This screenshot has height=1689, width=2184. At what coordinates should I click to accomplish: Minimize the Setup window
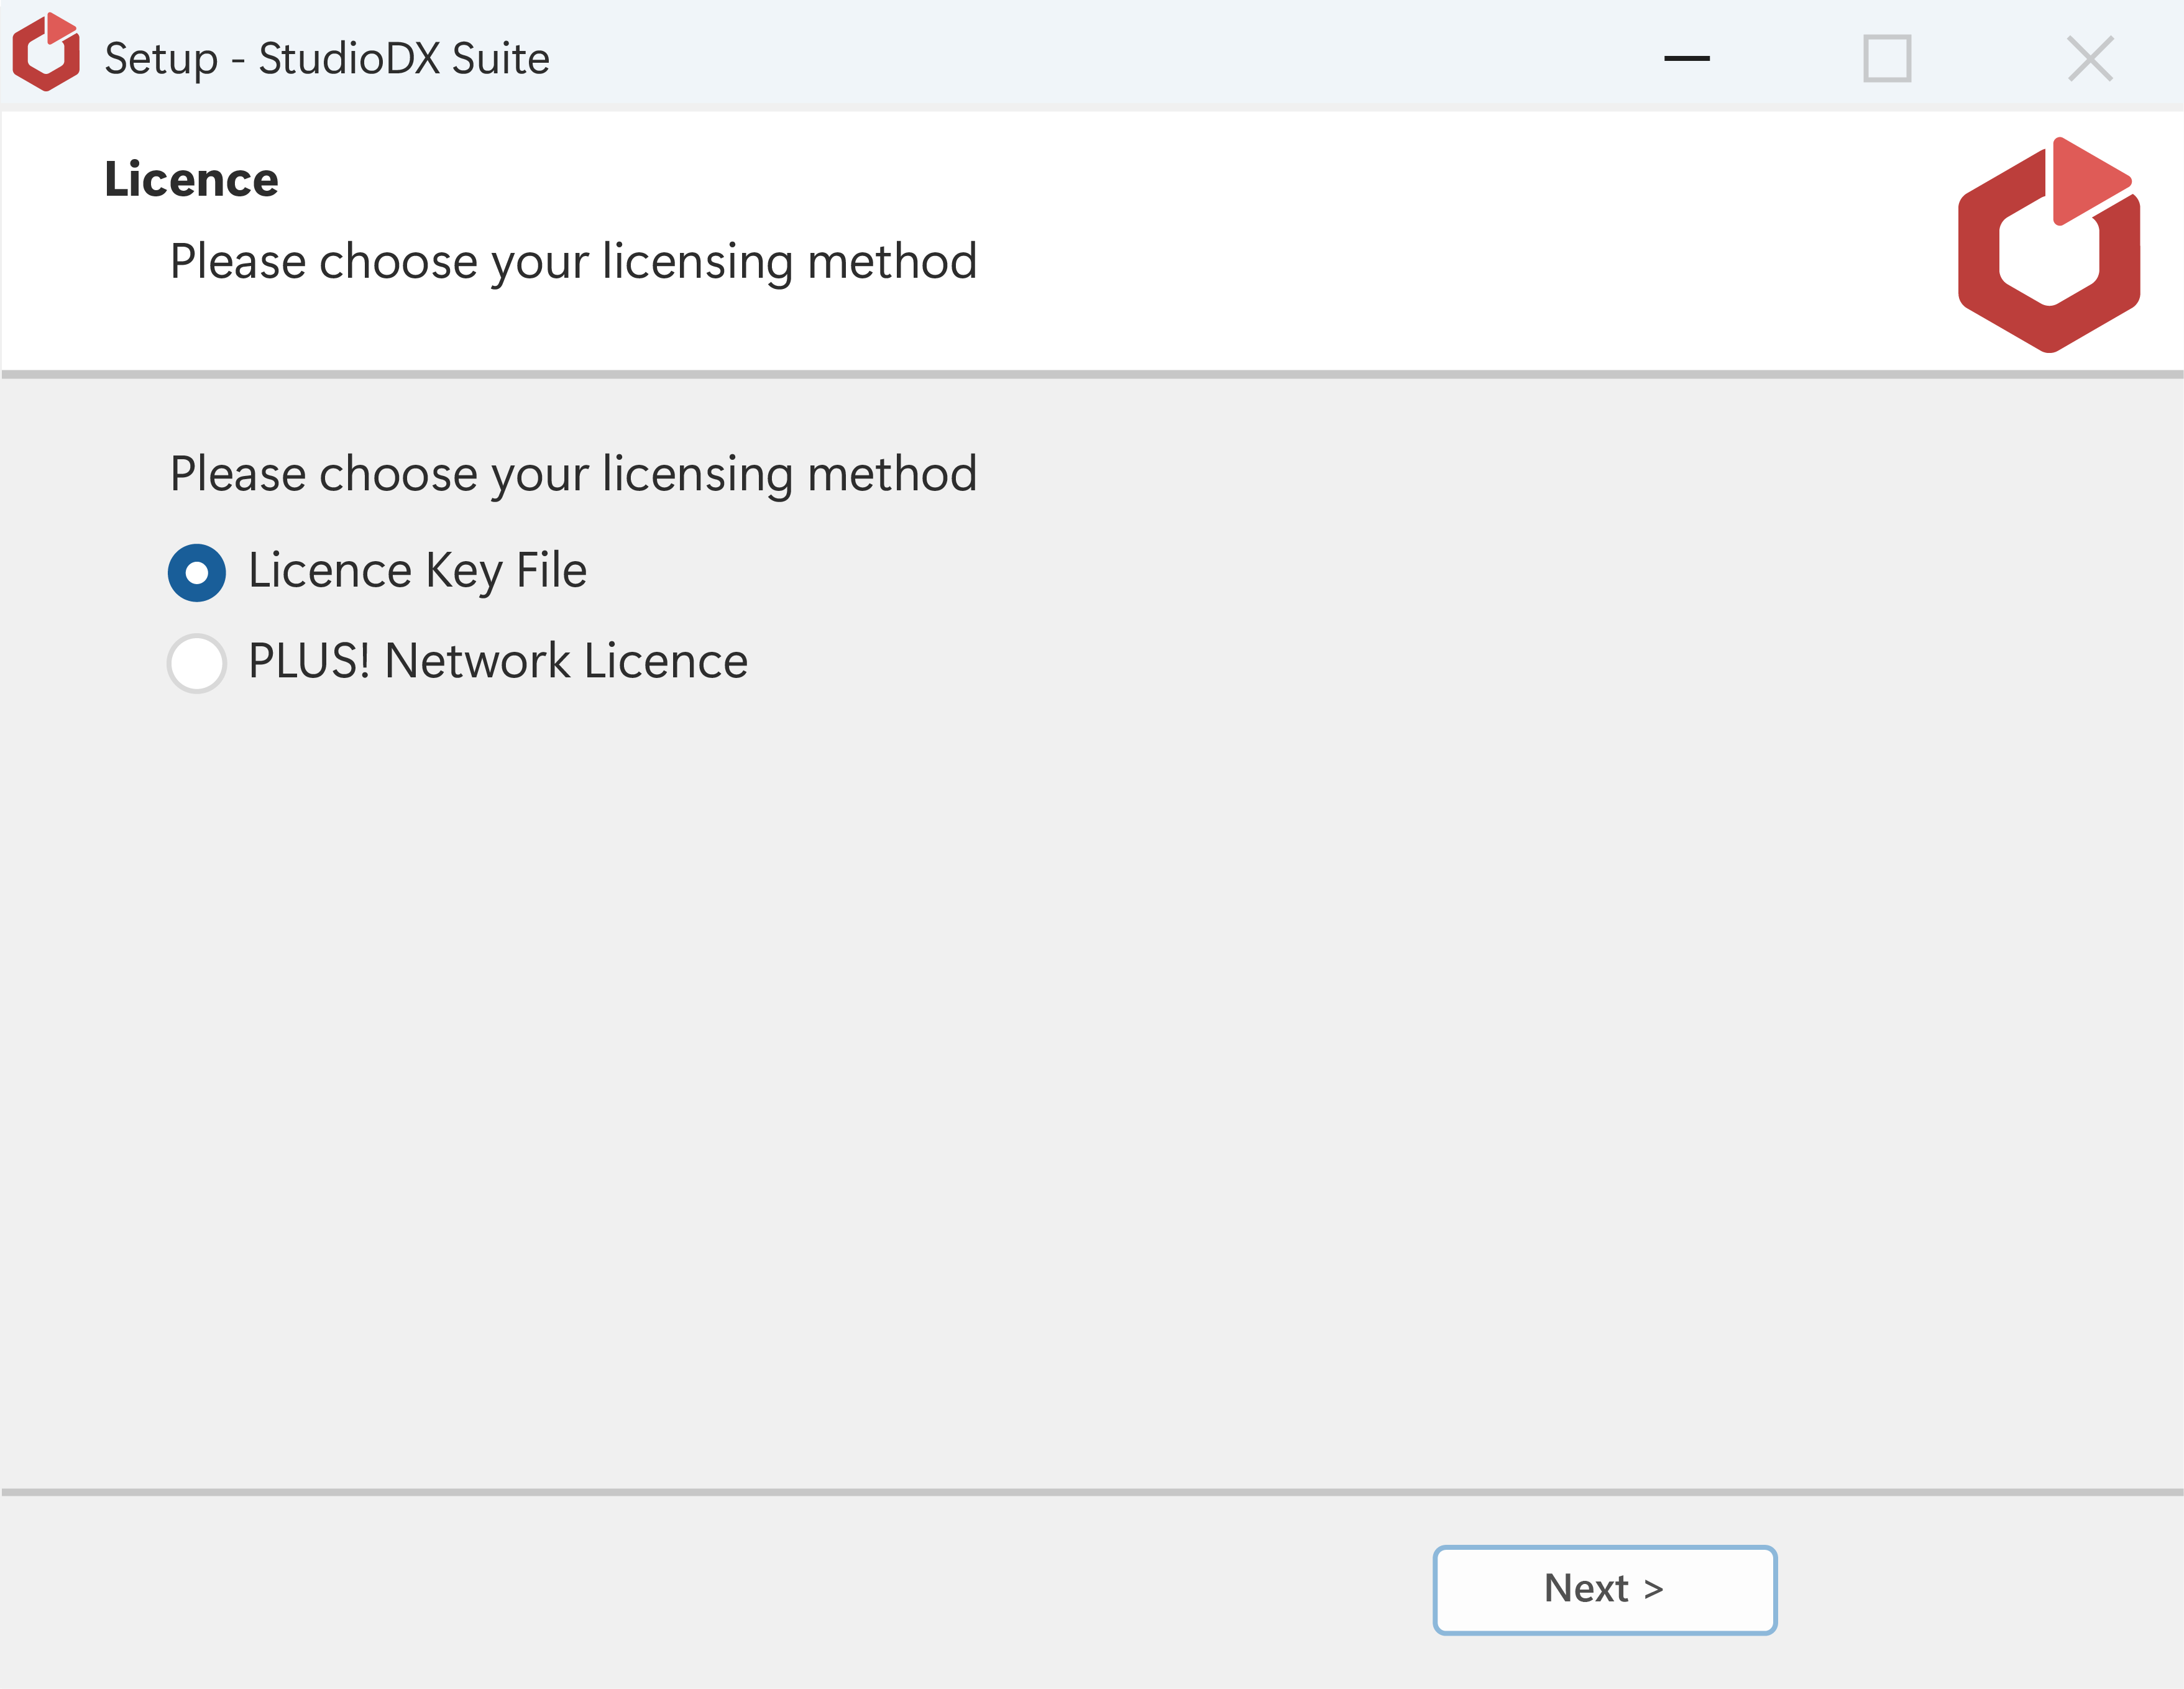[x=1686, y=58]
